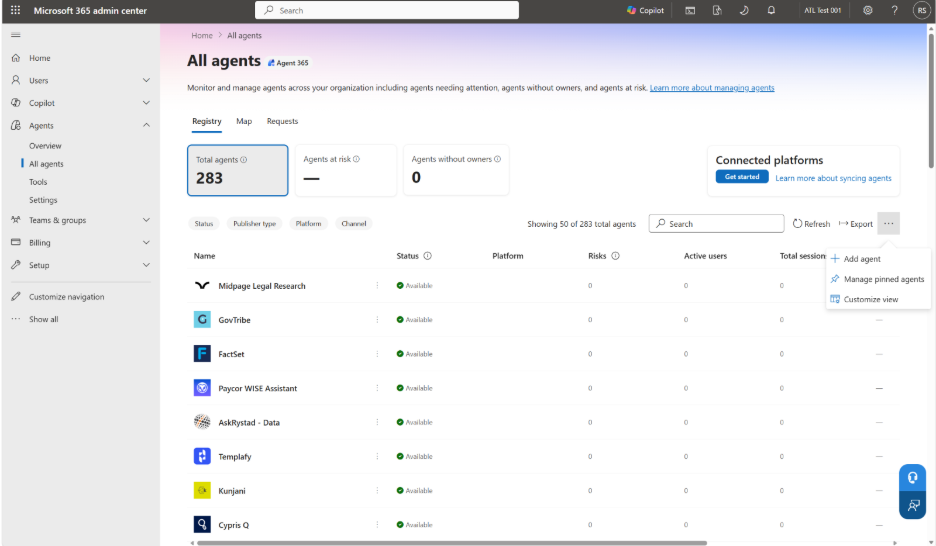Select Manage pinned agents menu item

tap(878, 279)
